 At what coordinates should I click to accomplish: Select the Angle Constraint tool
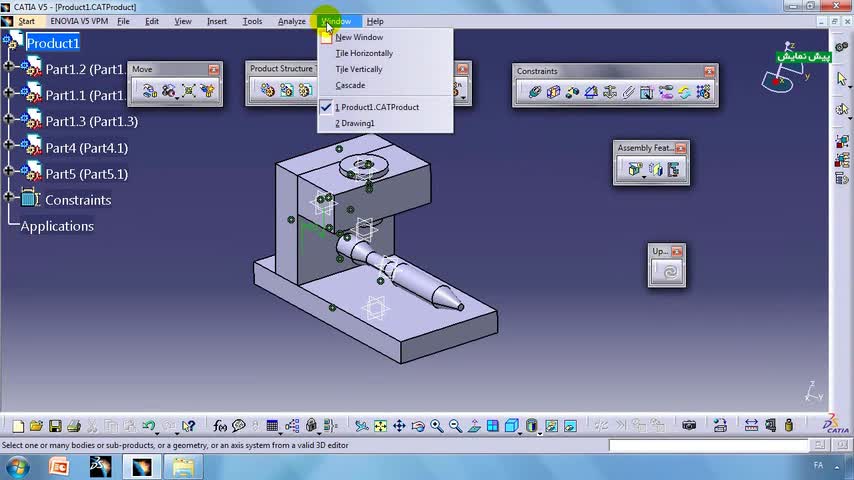tap(591, 92)
